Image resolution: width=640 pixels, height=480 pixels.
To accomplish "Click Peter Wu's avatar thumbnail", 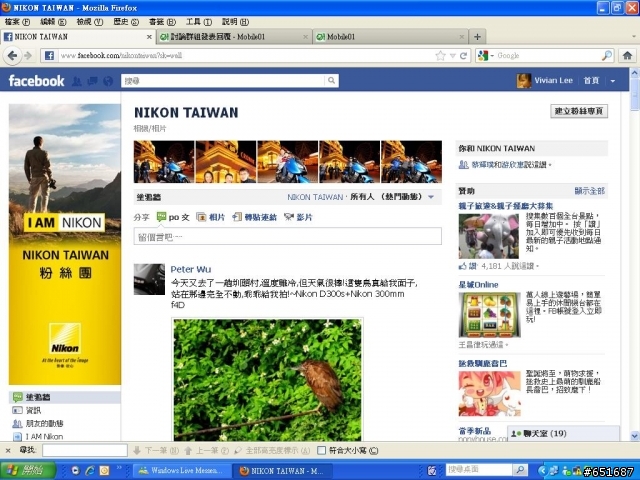I will point(149,279).
